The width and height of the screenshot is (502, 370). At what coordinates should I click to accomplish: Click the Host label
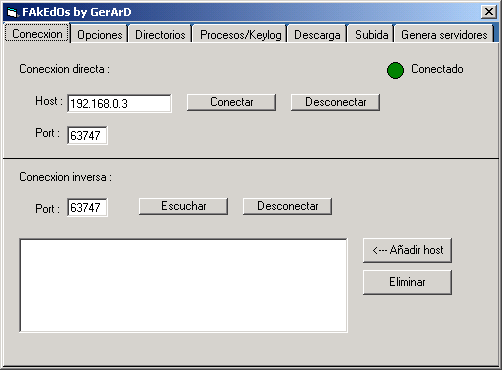(x=49, y=101)
